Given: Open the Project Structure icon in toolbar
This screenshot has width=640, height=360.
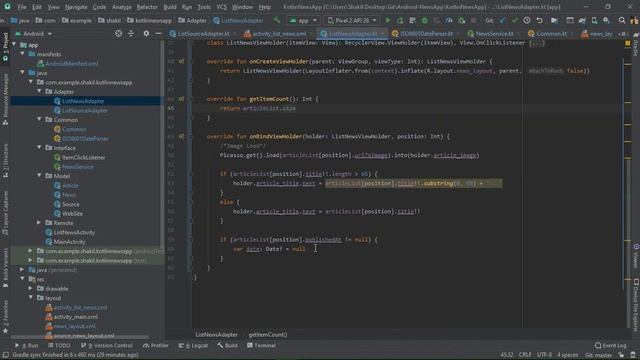Looking at the screenshot, I should coord(554,20).
